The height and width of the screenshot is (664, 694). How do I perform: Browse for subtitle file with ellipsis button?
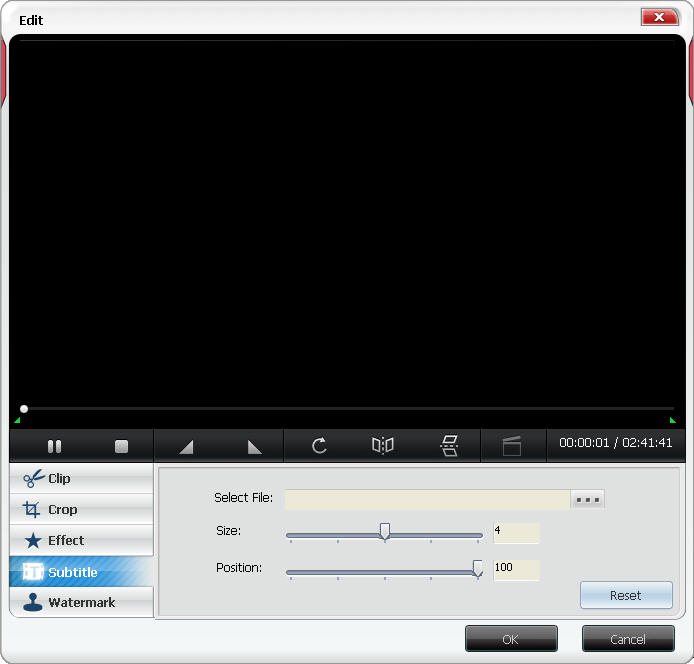coord(587,500)
